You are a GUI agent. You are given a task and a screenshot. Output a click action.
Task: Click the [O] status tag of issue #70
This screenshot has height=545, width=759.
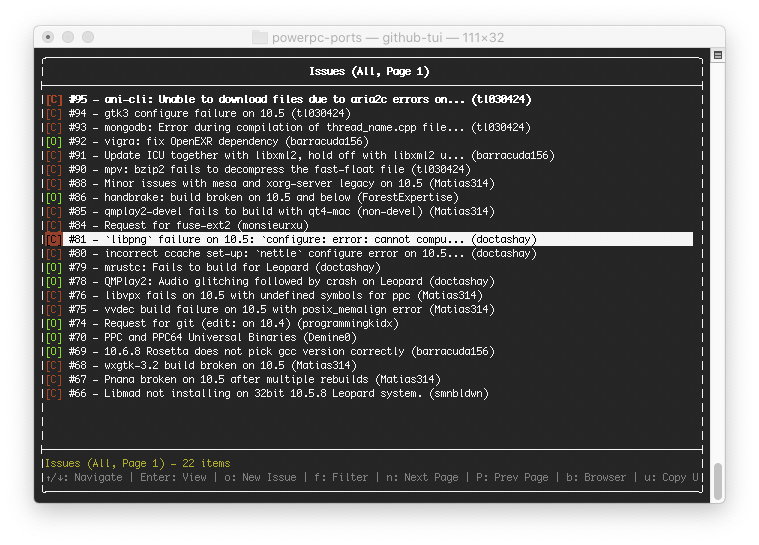point(54,338)
